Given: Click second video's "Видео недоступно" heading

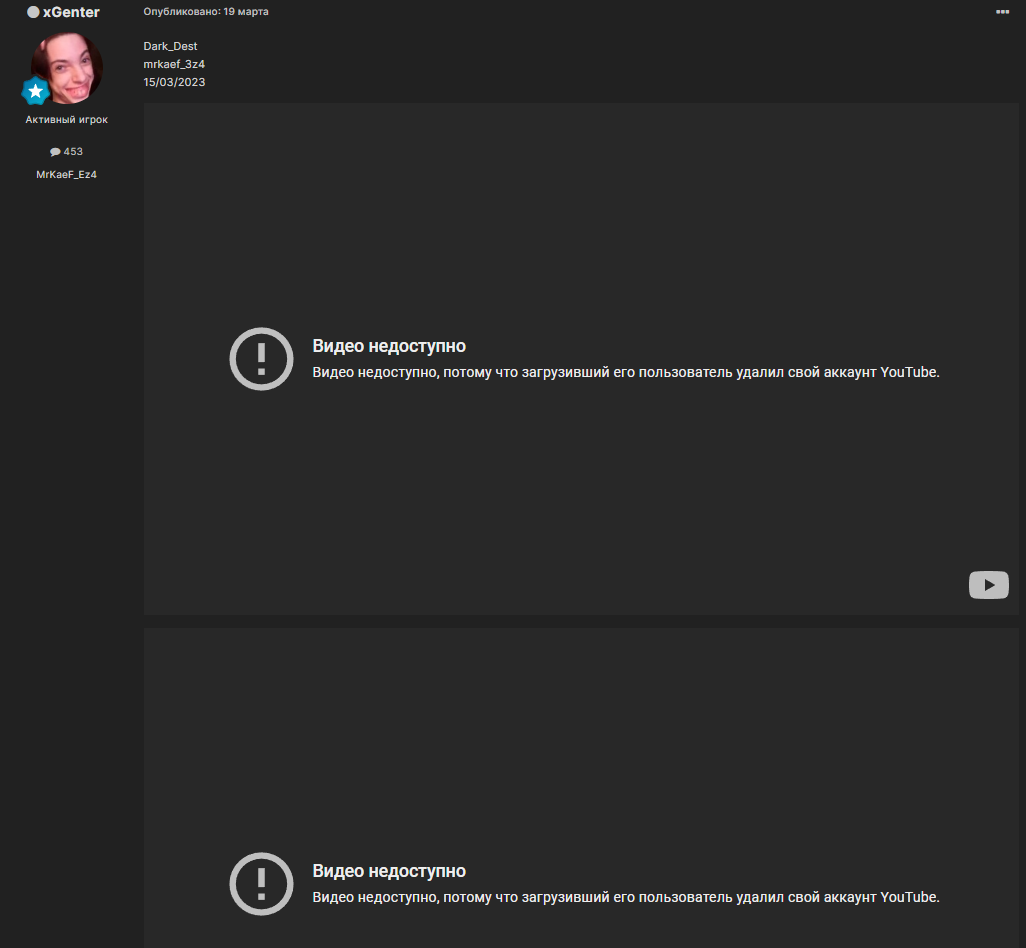Looking at the screenshot, I should tap(389, 871).
